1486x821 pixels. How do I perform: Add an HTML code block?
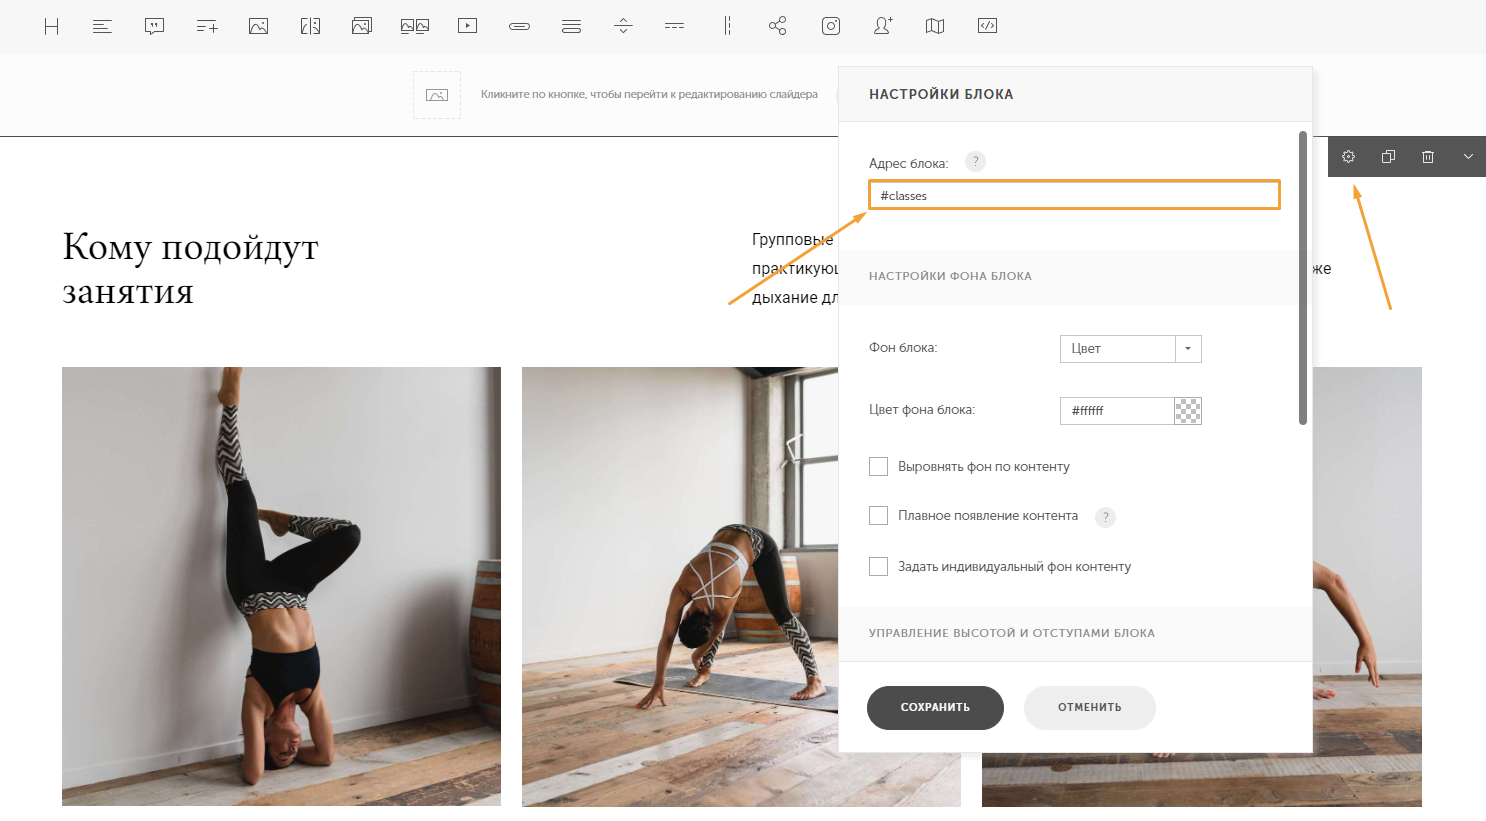coord(987,26)
